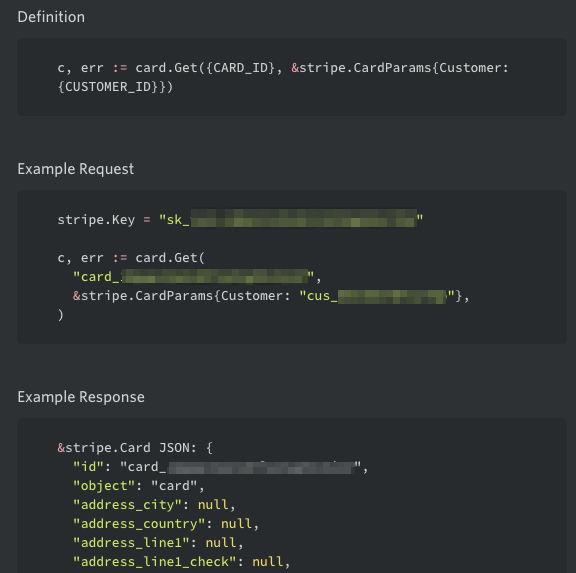Click the closing parenthesis of card.Get
Viewport: 576px width, 573px height.
point(61,315)
